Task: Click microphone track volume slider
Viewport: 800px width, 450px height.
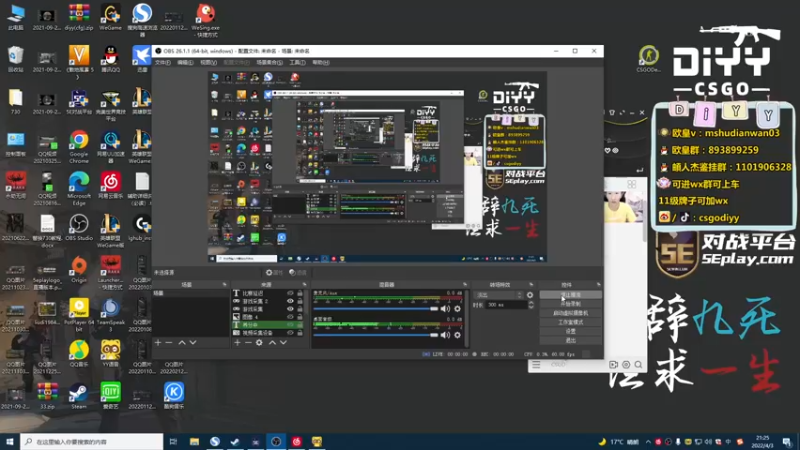Action: click(x=376, y=309)
